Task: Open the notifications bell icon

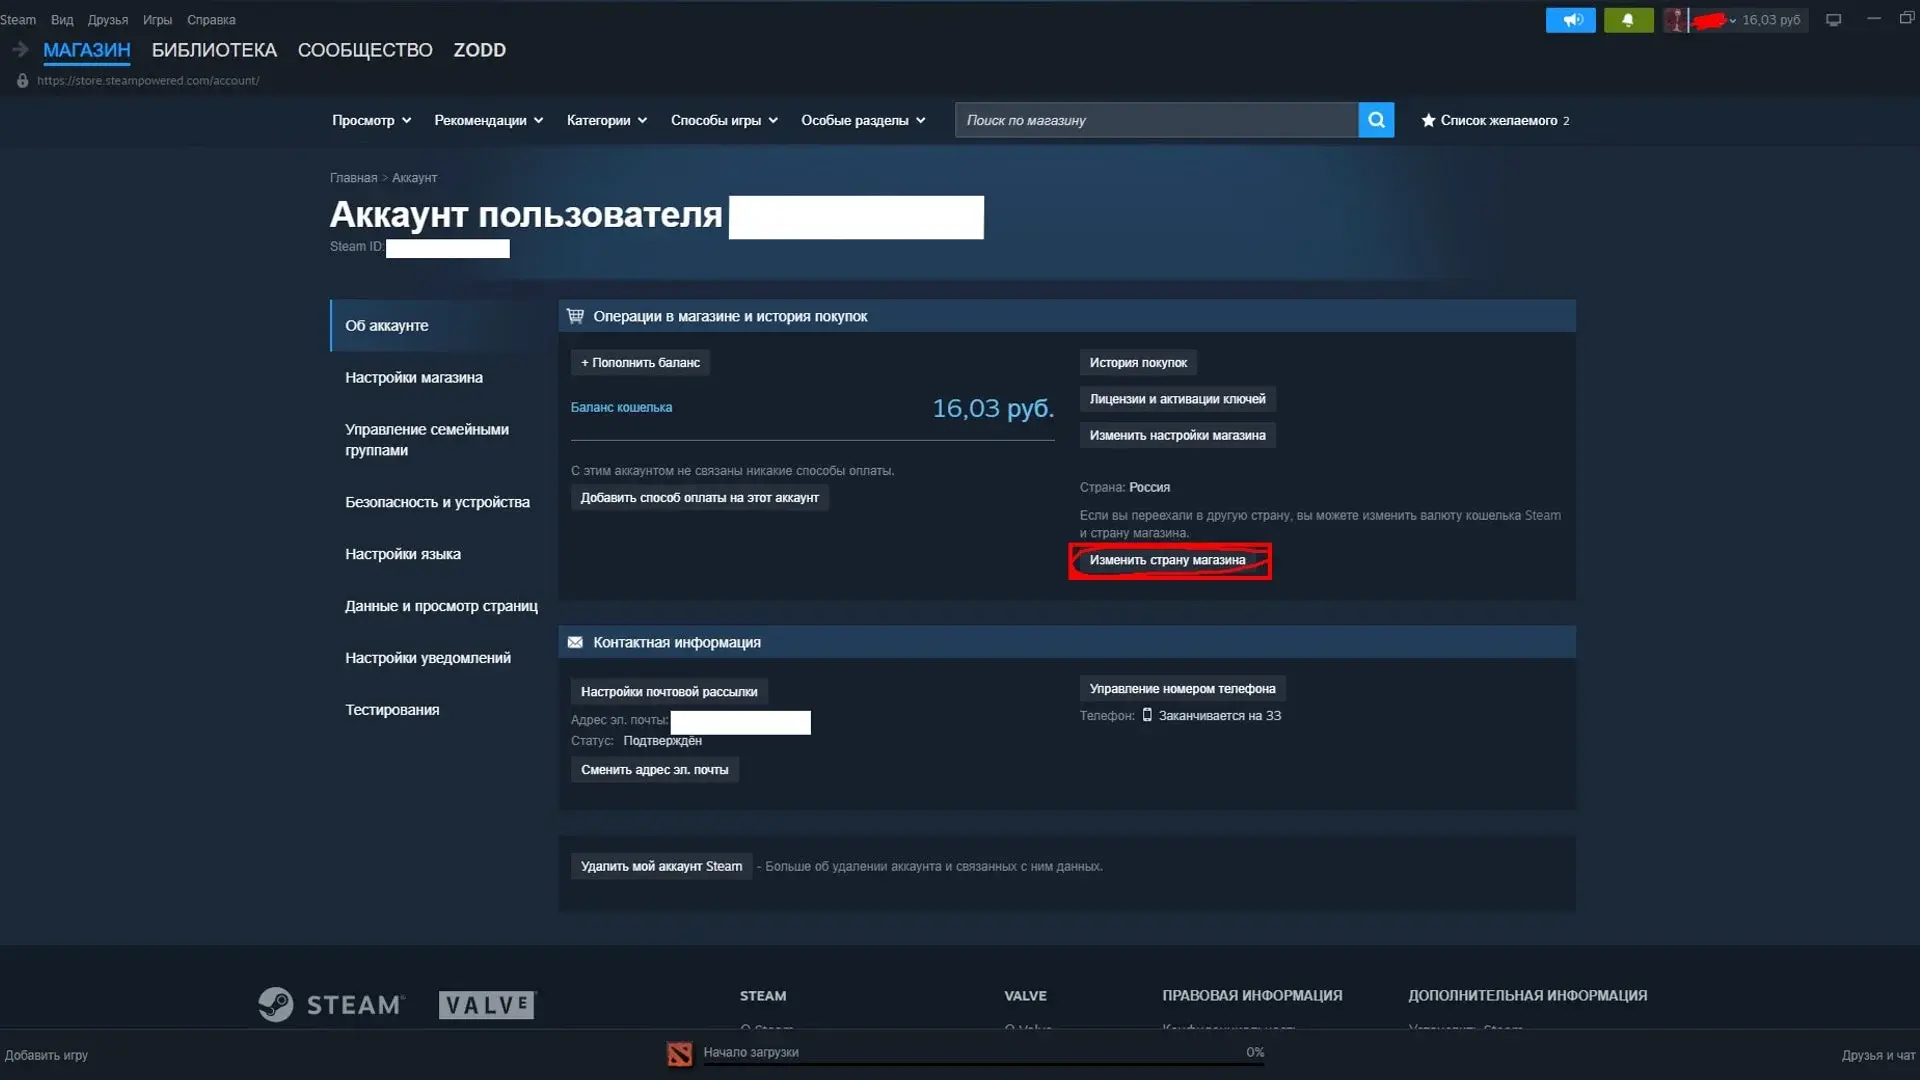Action: point(1628,20)
